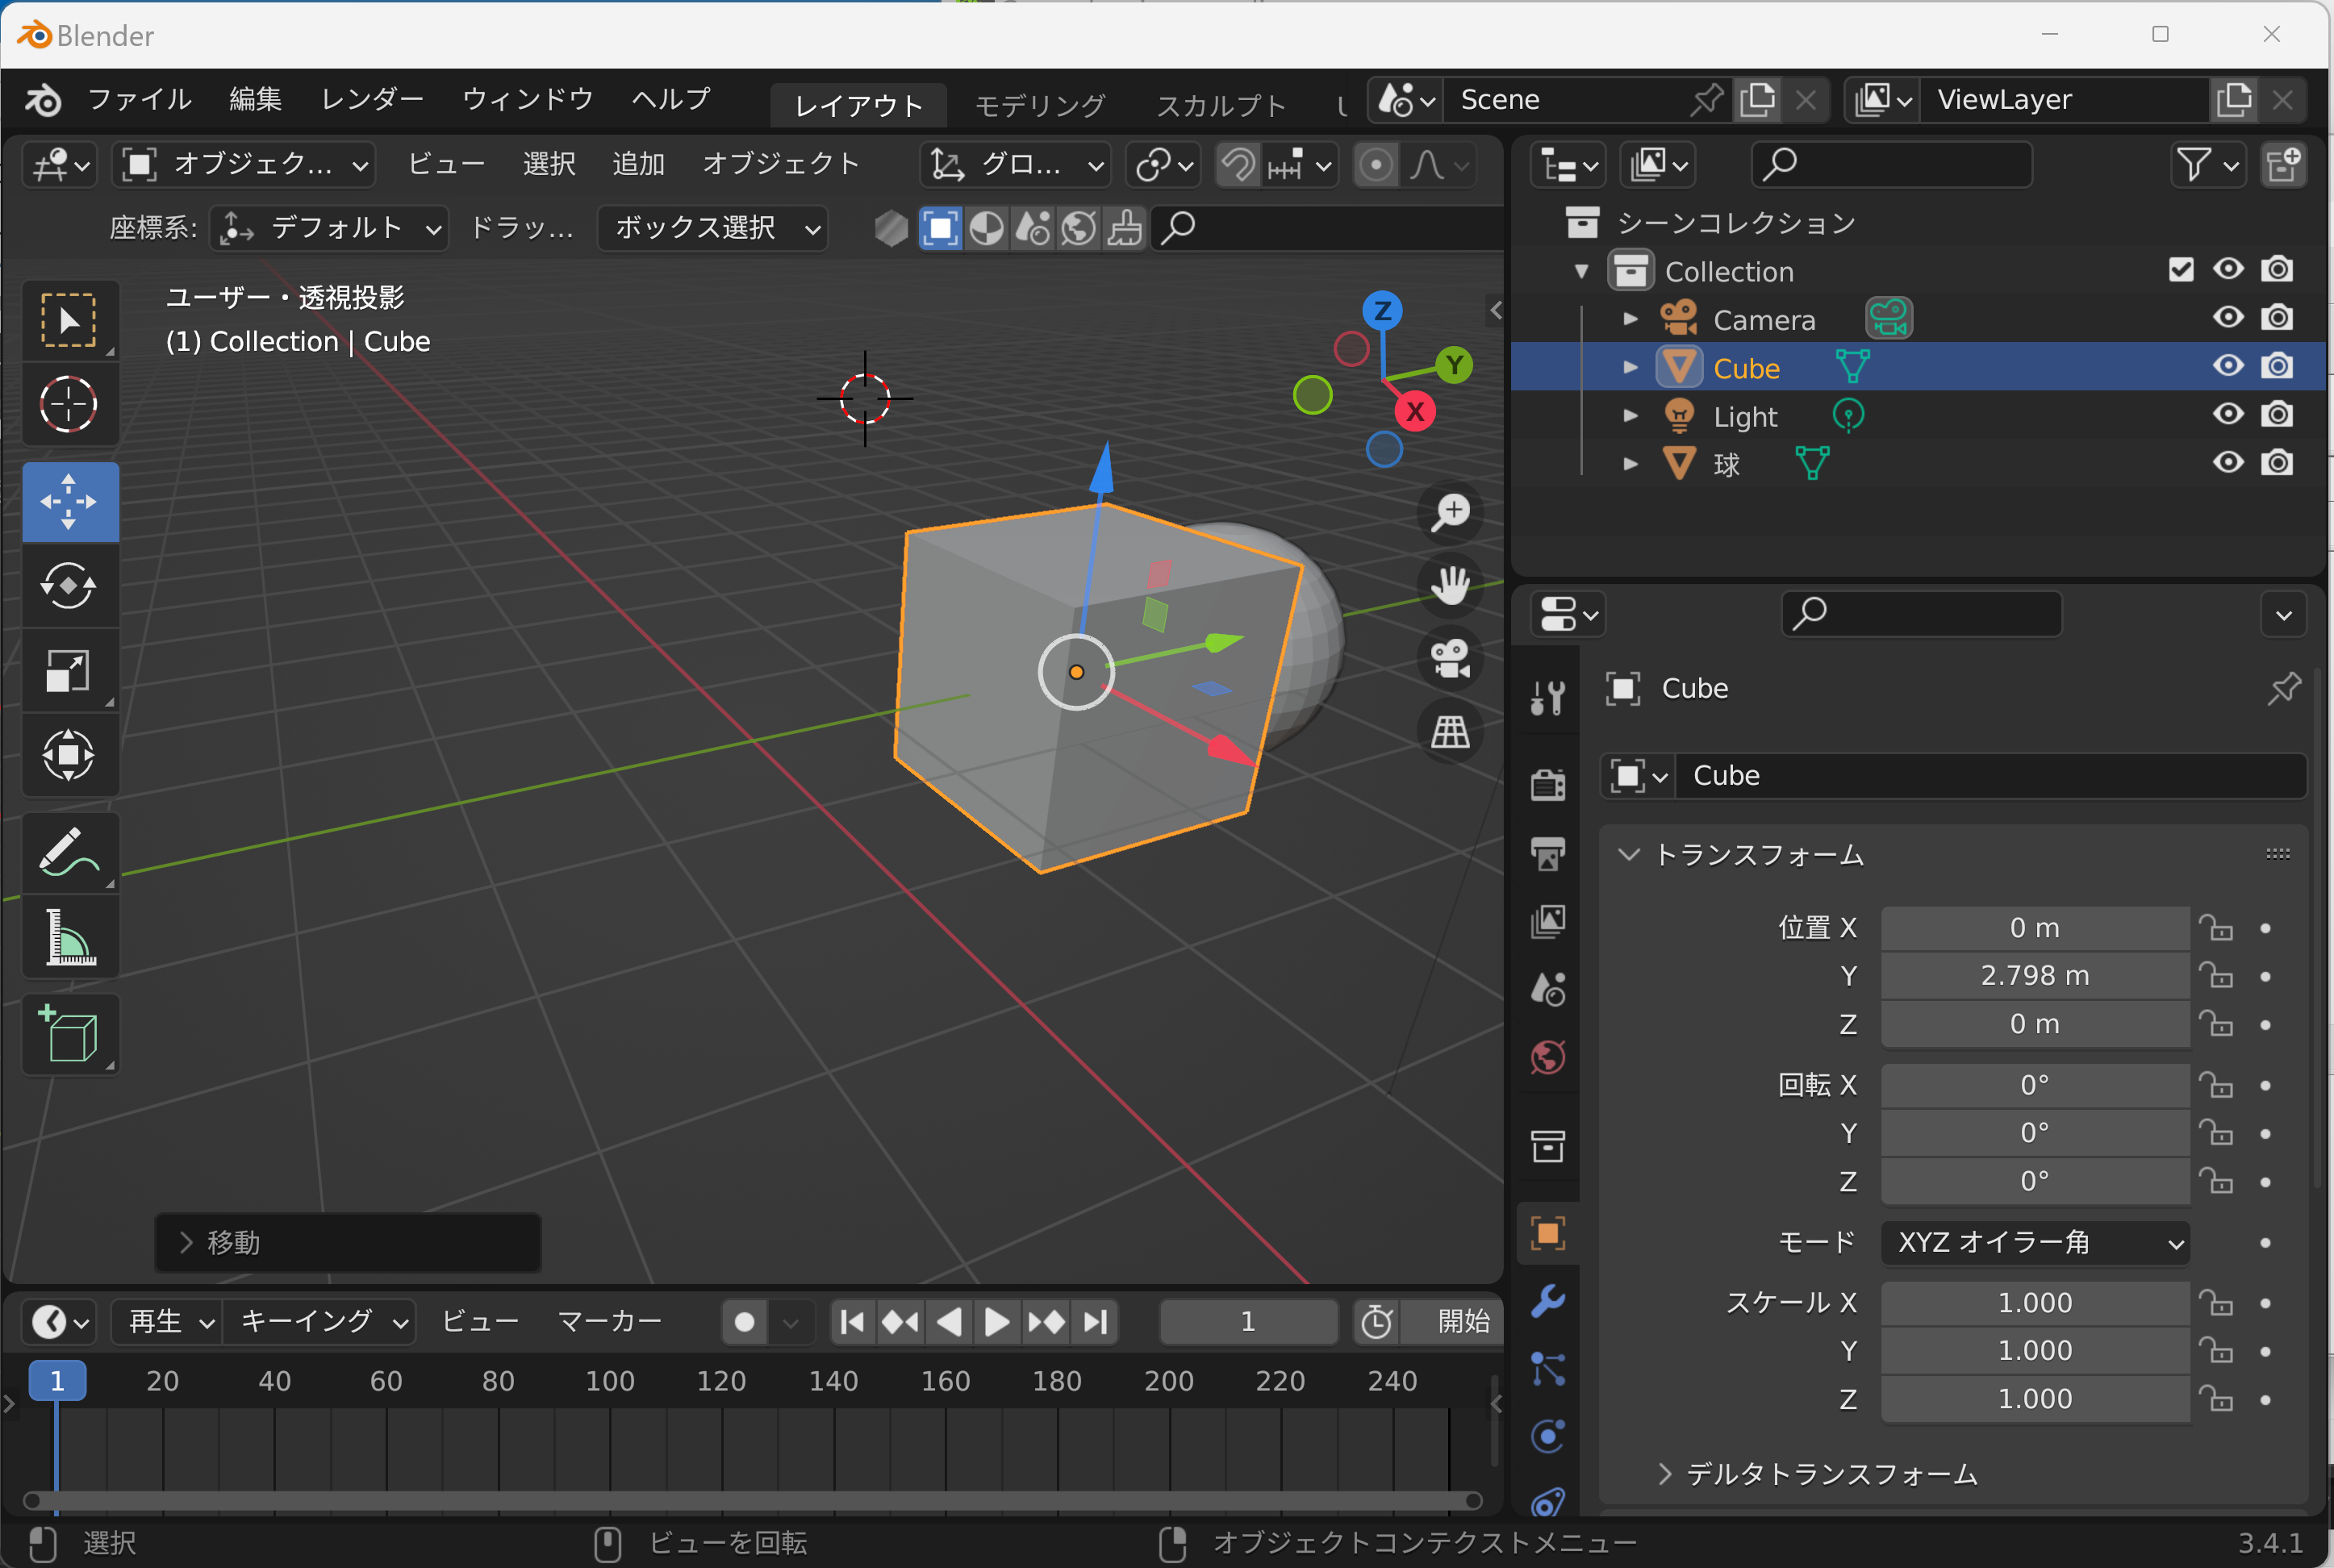
Task: Select the Add Cube tool
Action: [69, 1035]
